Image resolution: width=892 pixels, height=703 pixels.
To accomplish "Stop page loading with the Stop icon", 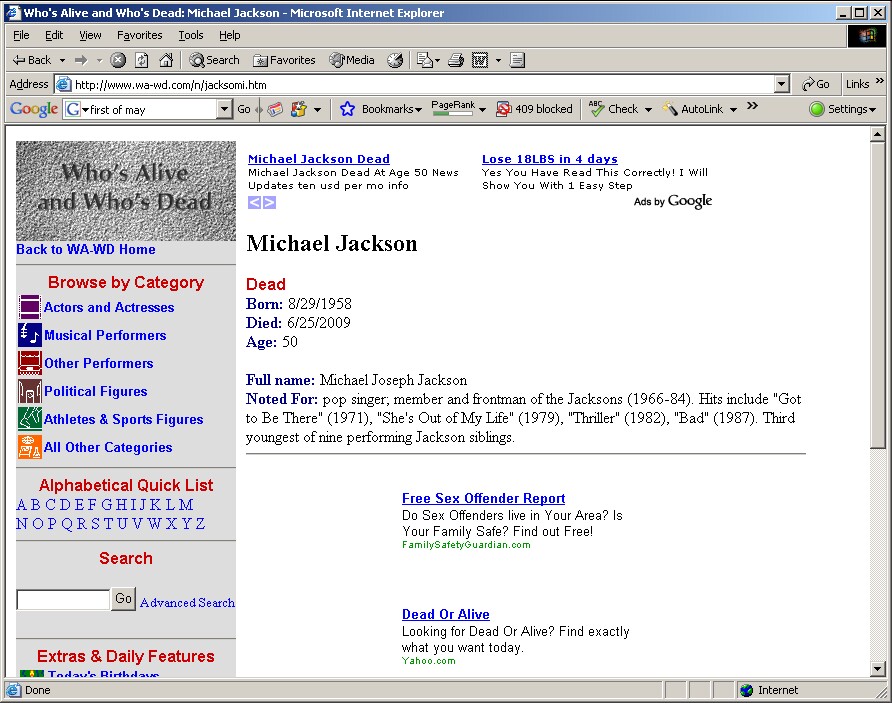I will point(118,60).
